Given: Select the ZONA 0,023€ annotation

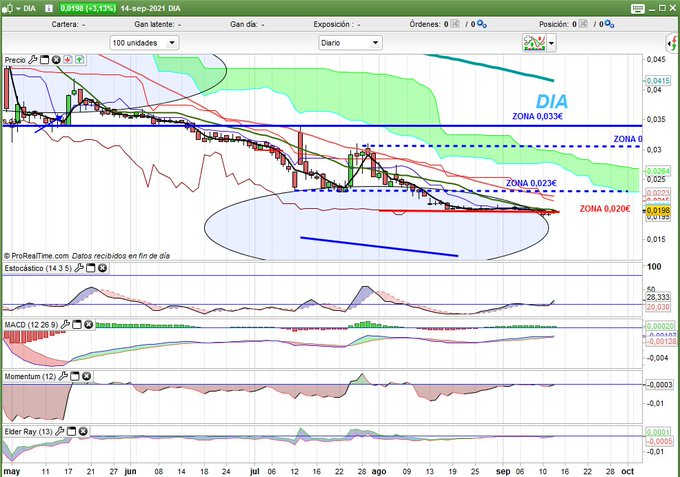Looking at the screenshot, I should [531, 183].
